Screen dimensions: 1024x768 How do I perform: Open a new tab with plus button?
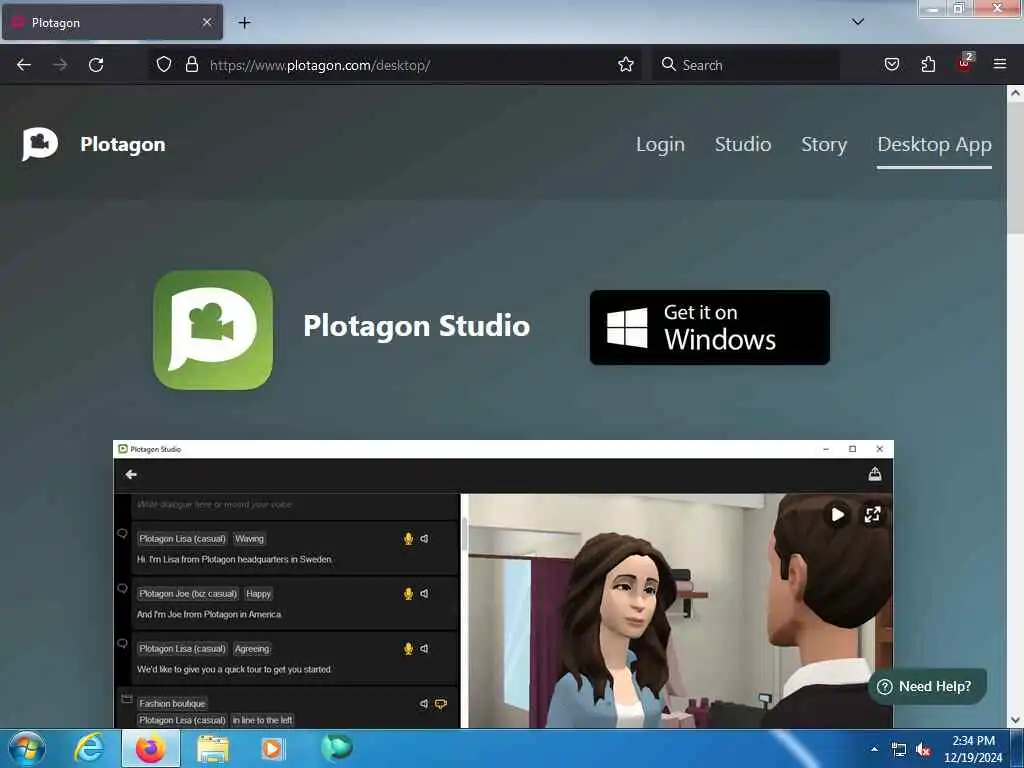tap(244, 23)
